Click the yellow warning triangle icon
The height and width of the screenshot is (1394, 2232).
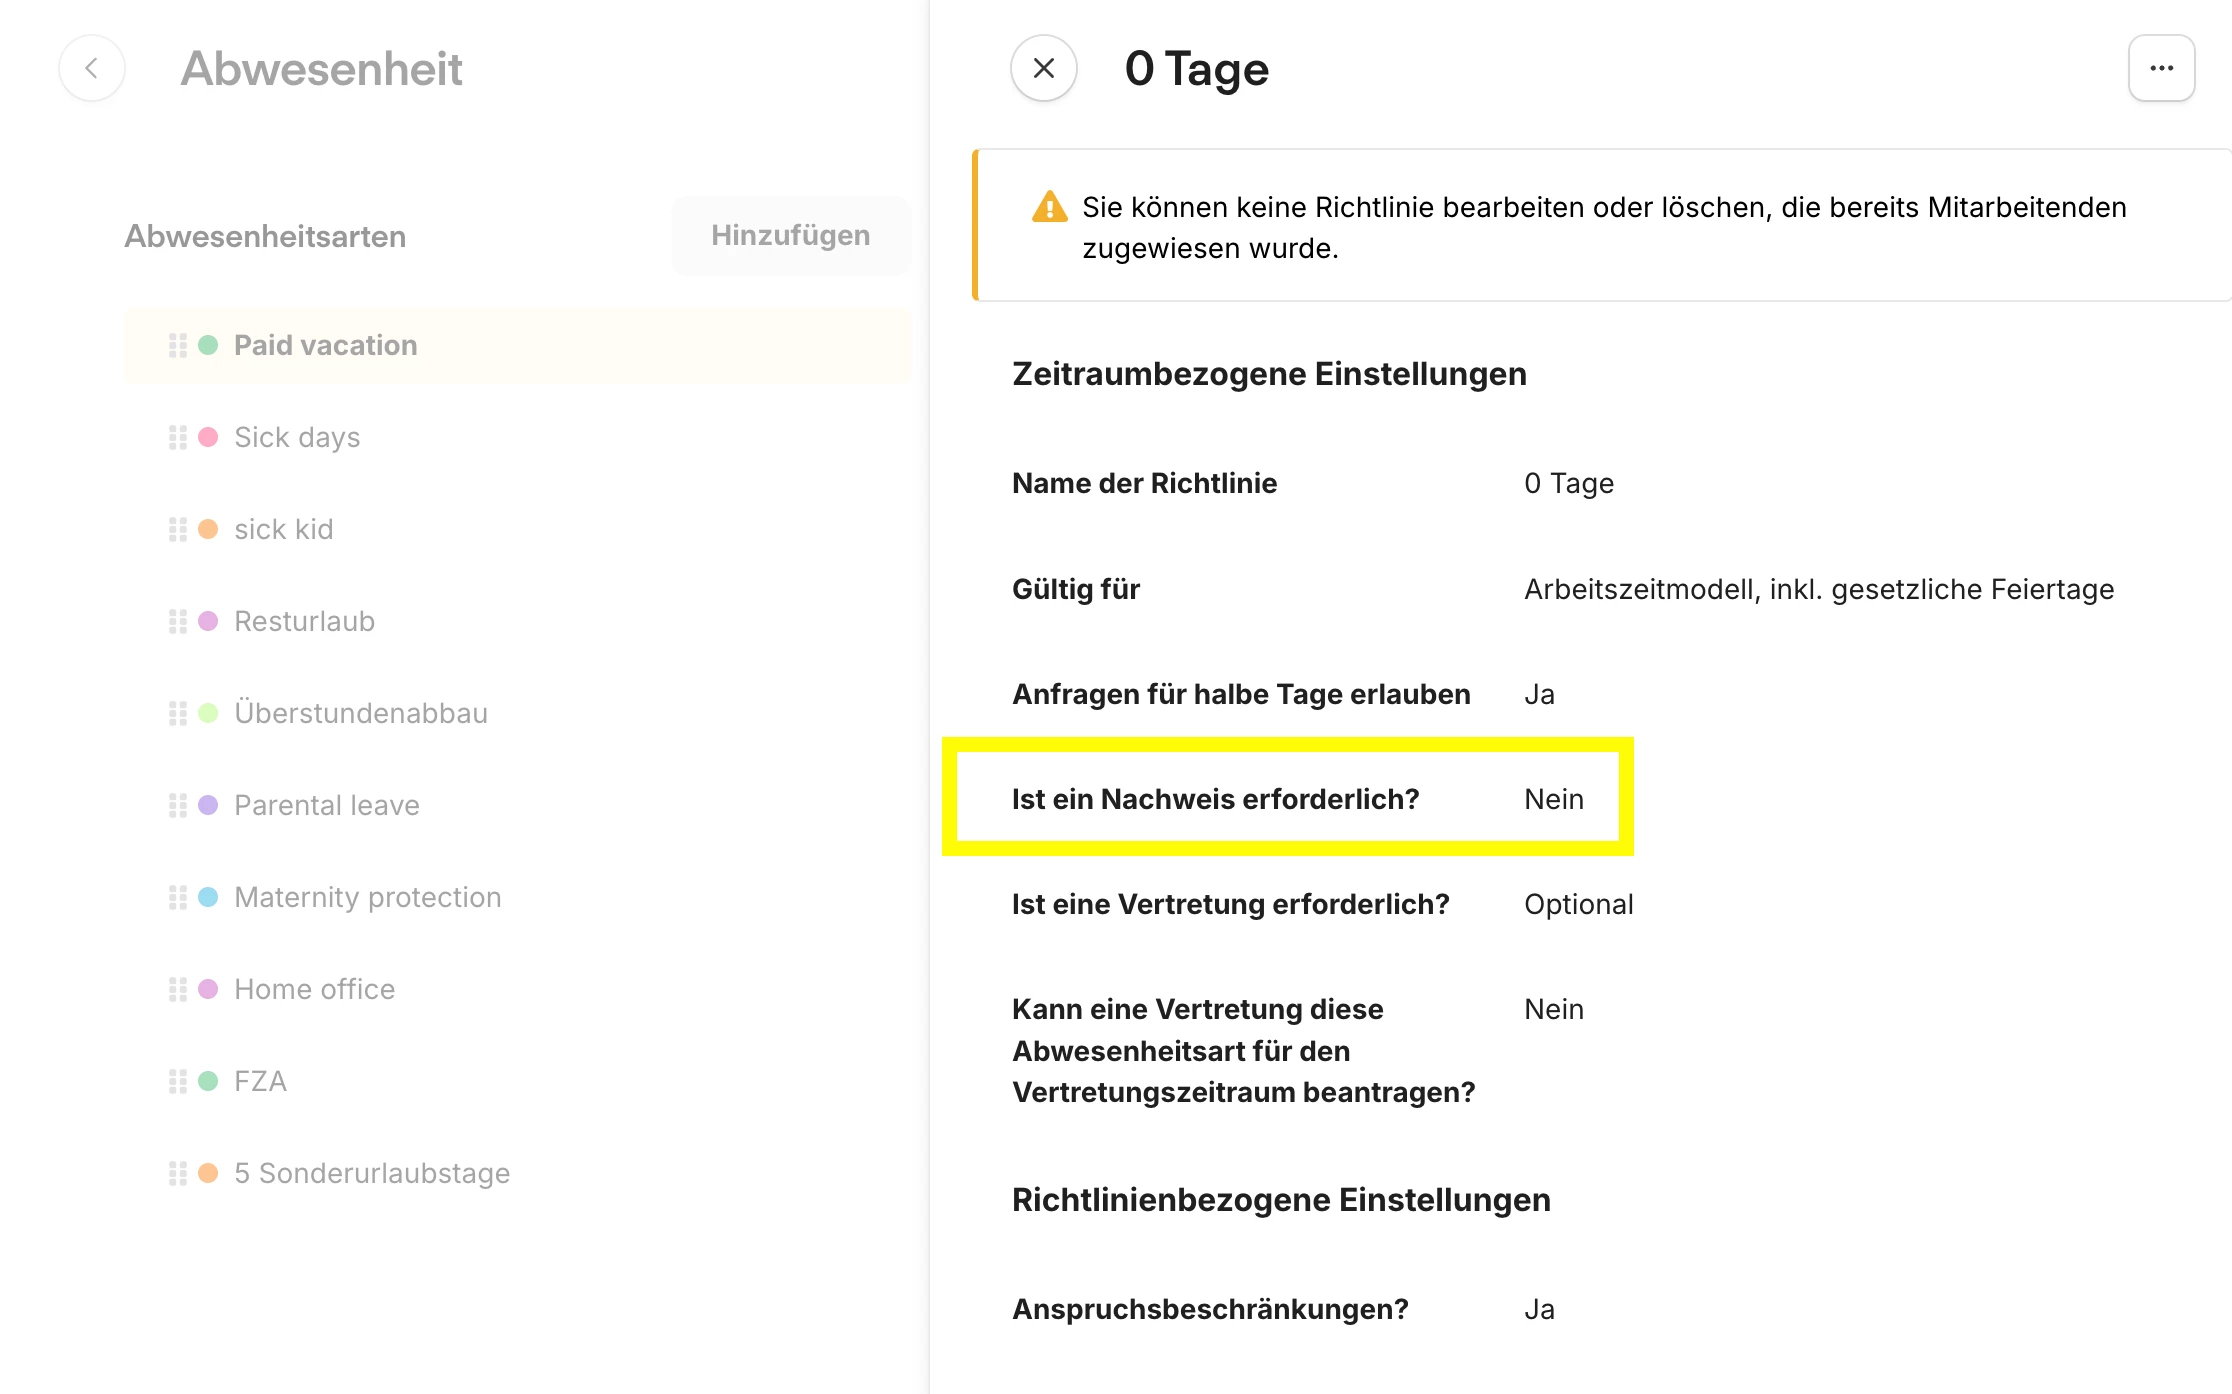1049,207
